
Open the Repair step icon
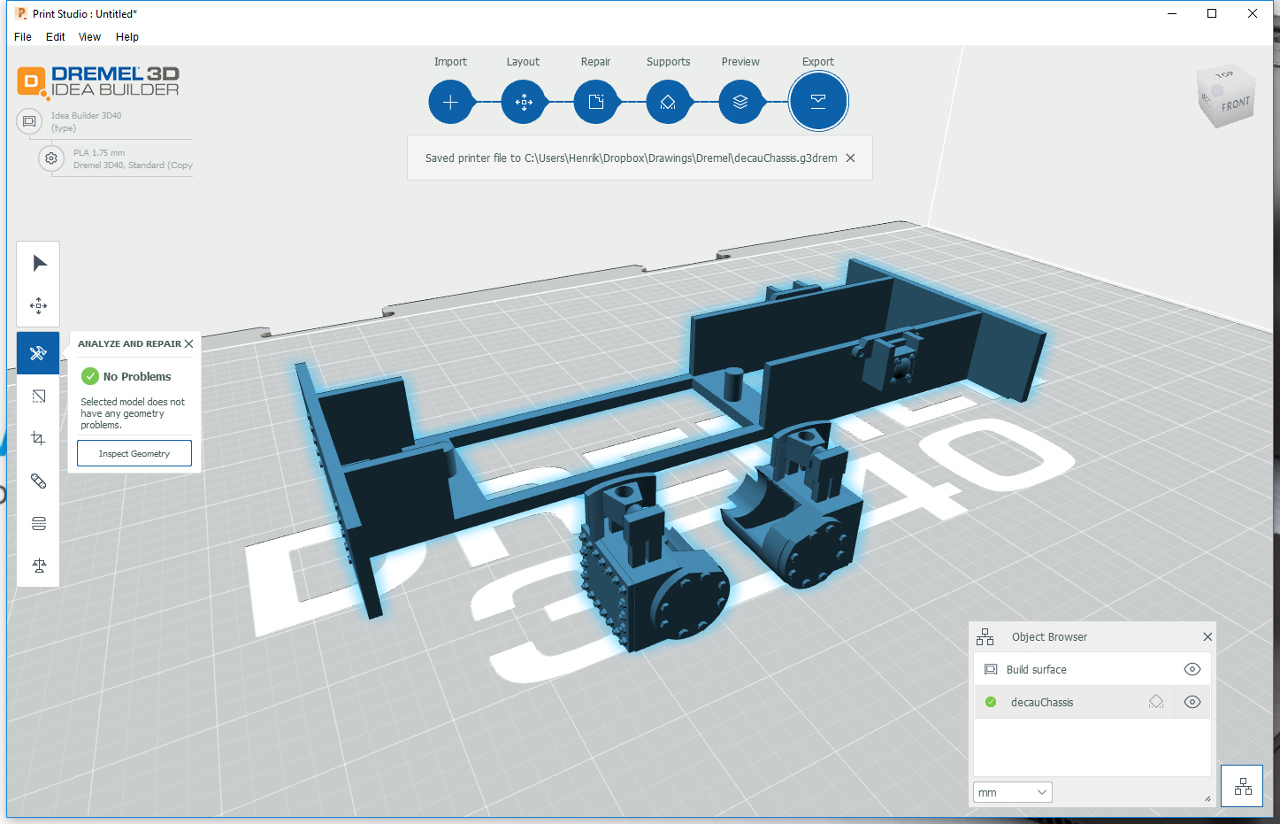pos(595,102)
